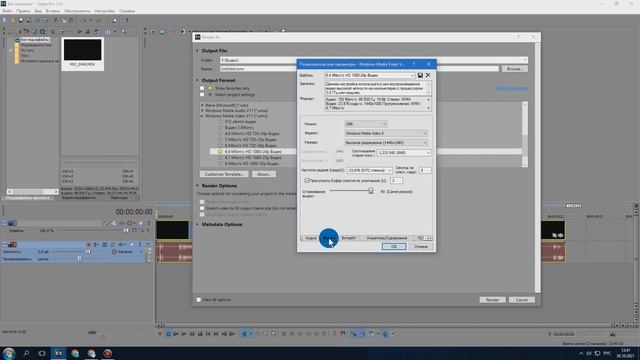Open the File menu in Vegas Pro

coord(7,11)
